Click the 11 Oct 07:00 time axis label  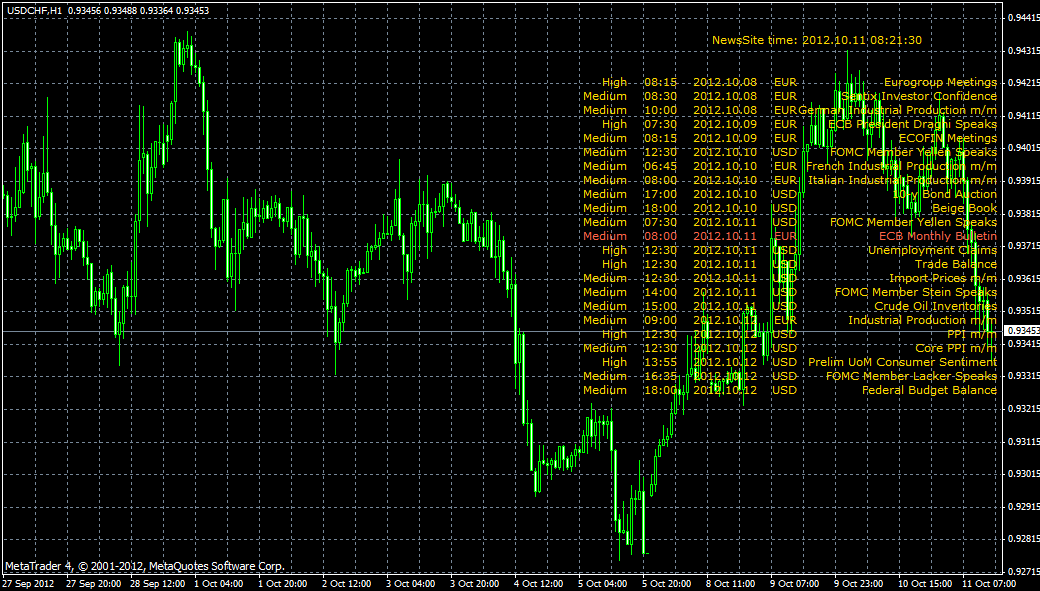[989, 584]
